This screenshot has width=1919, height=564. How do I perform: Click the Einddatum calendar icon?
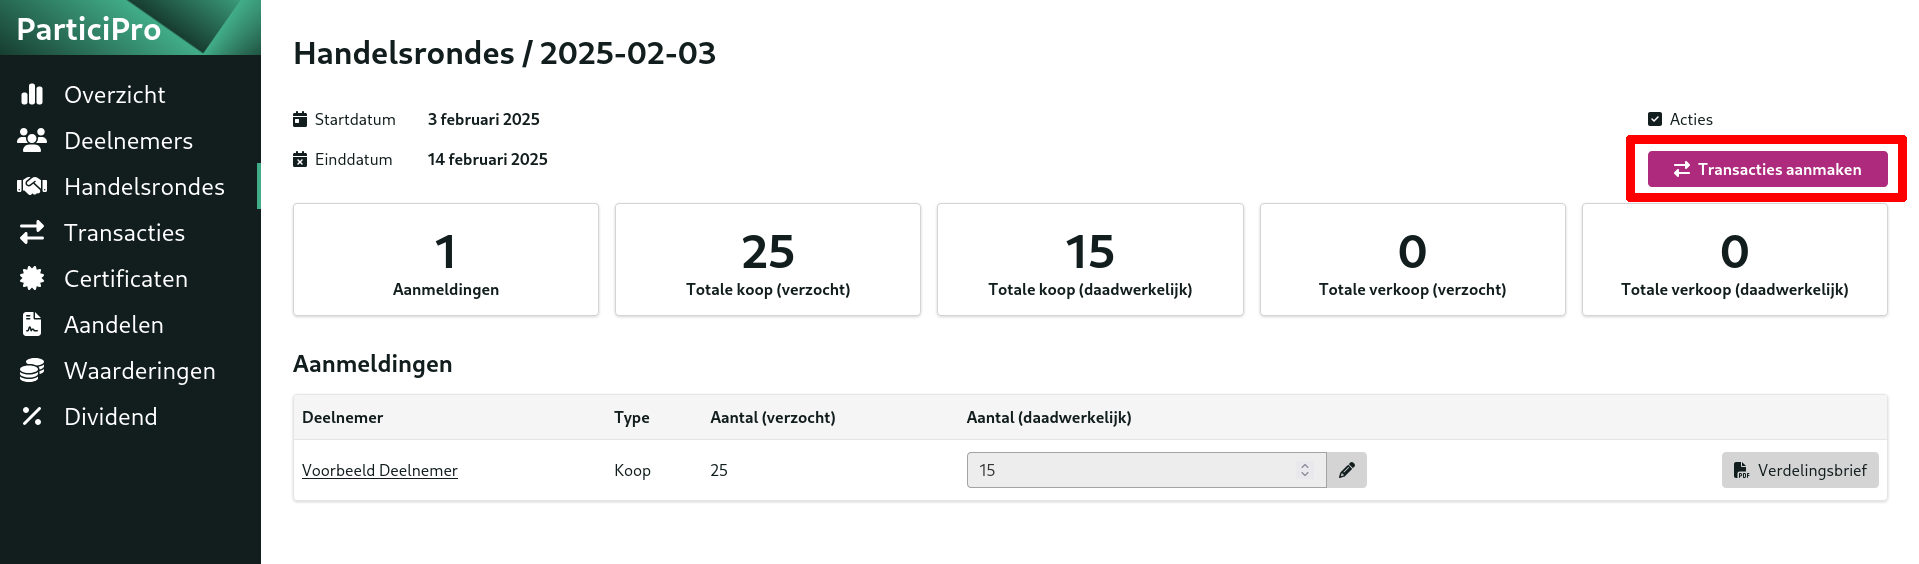pyautogui.click(x=300, y=159)
